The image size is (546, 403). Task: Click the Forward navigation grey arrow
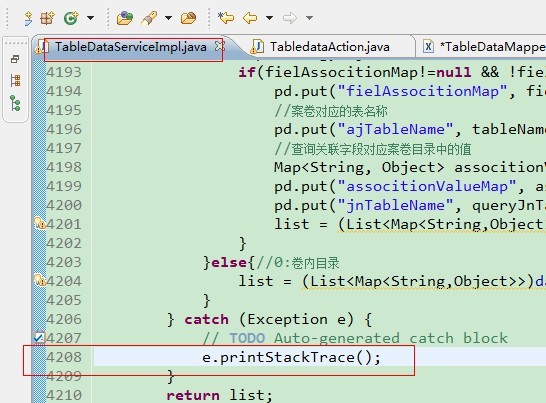pos(290,18)
